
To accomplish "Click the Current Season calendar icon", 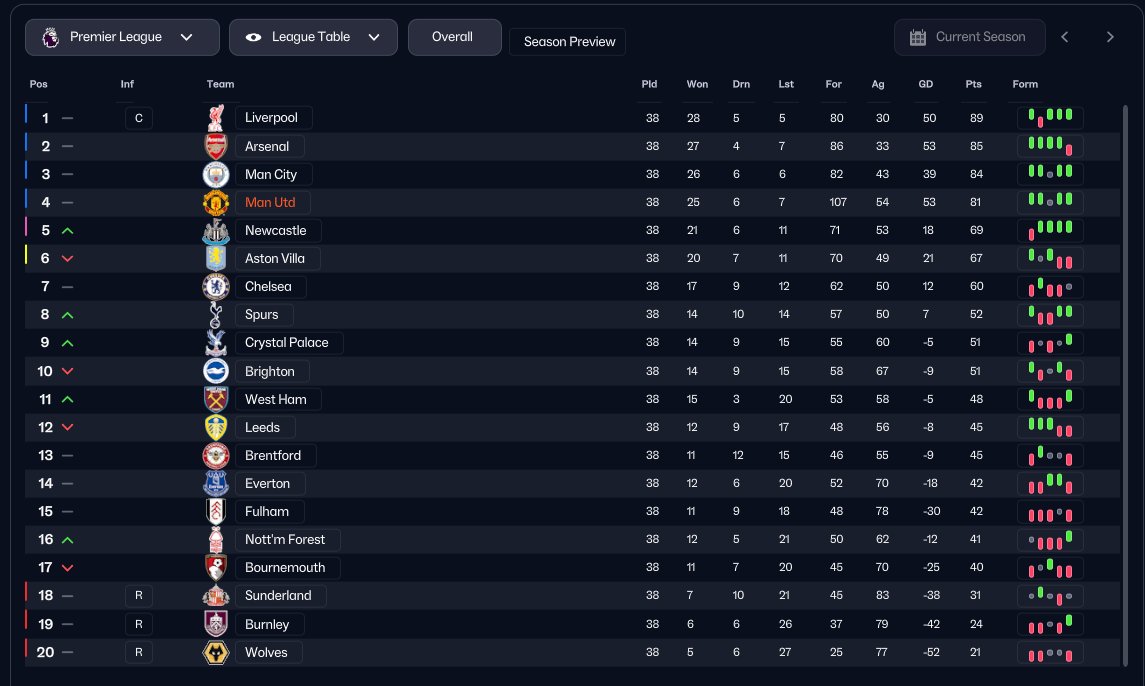I will tap(918, 37).
